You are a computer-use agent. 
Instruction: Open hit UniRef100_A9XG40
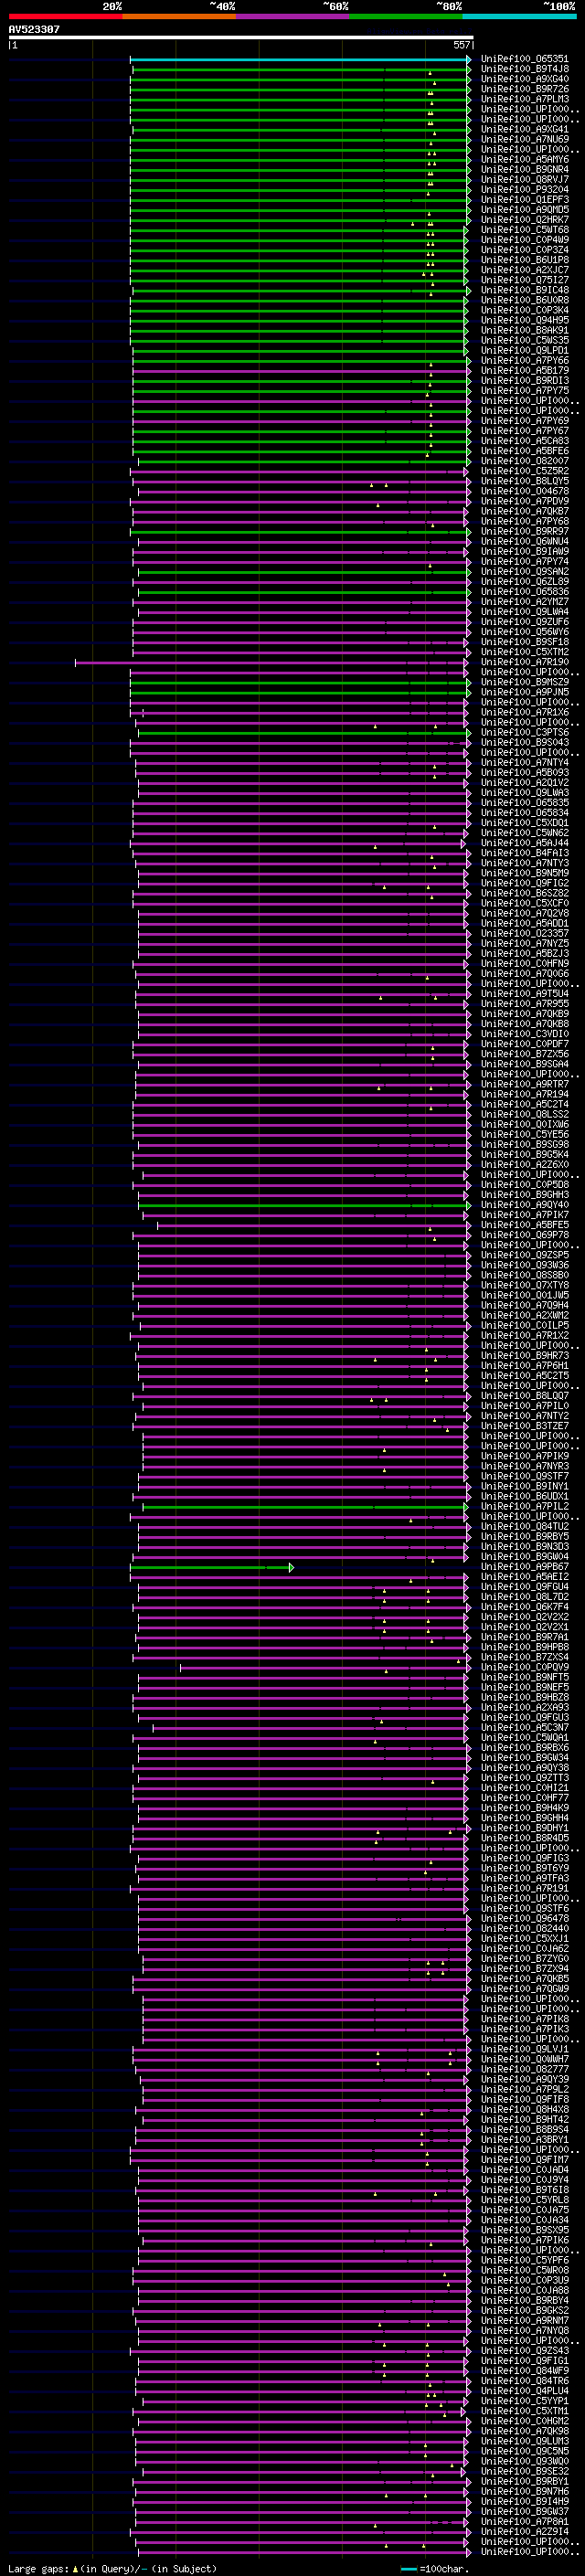[525, 79]
